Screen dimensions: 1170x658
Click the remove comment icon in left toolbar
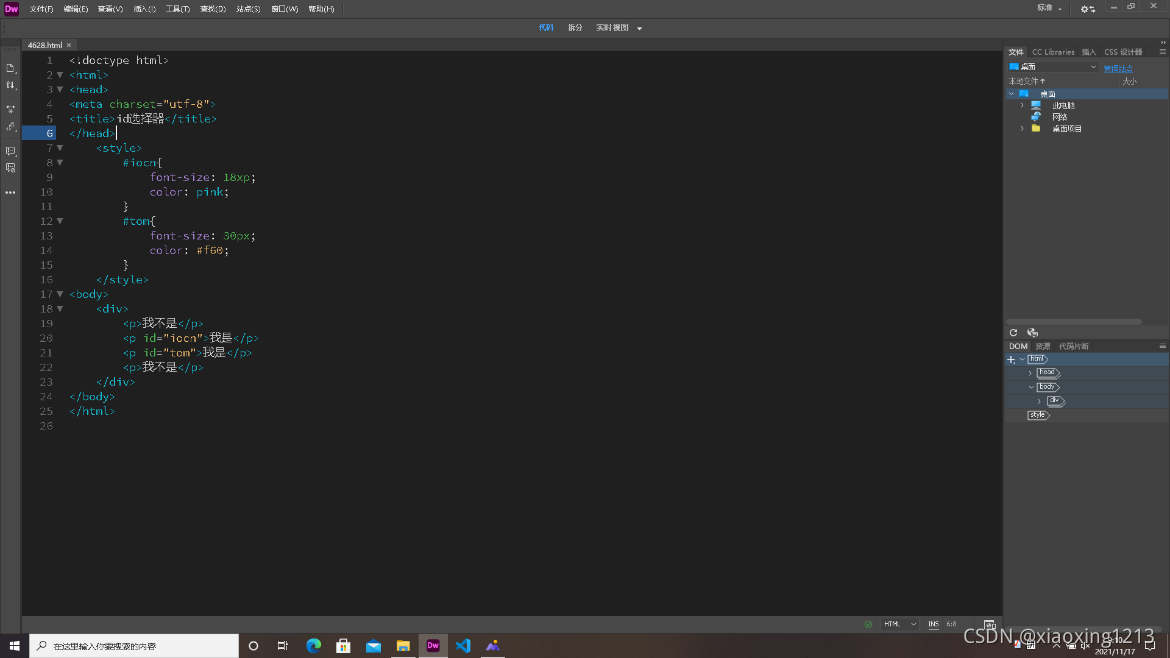tap(10, 168)
